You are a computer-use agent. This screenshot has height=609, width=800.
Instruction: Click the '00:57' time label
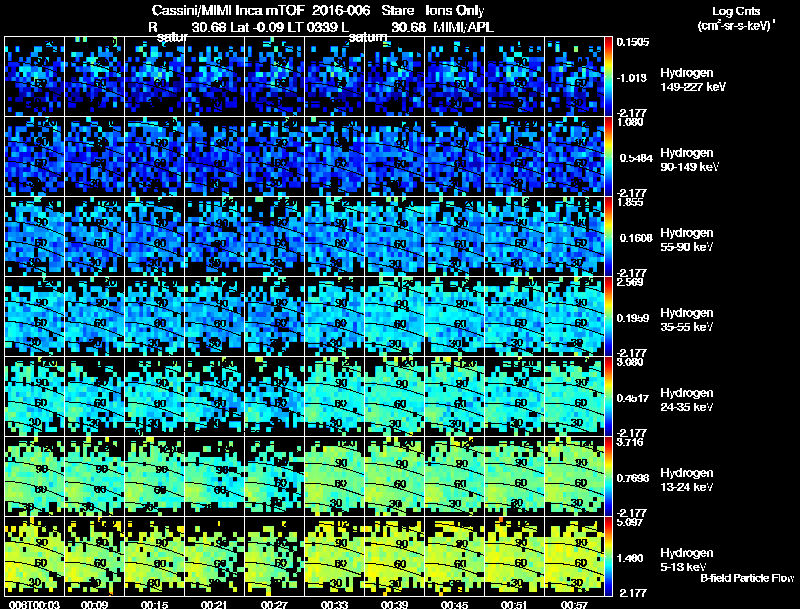(574, 604)
